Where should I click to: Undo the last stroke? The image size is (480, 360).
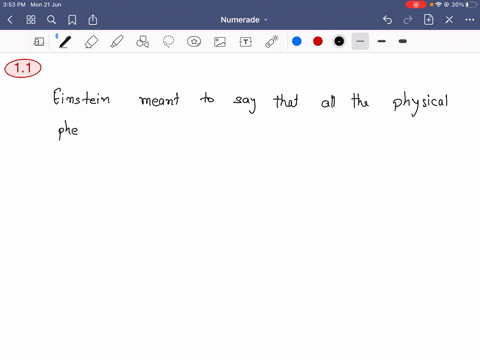tap(387, 20)
